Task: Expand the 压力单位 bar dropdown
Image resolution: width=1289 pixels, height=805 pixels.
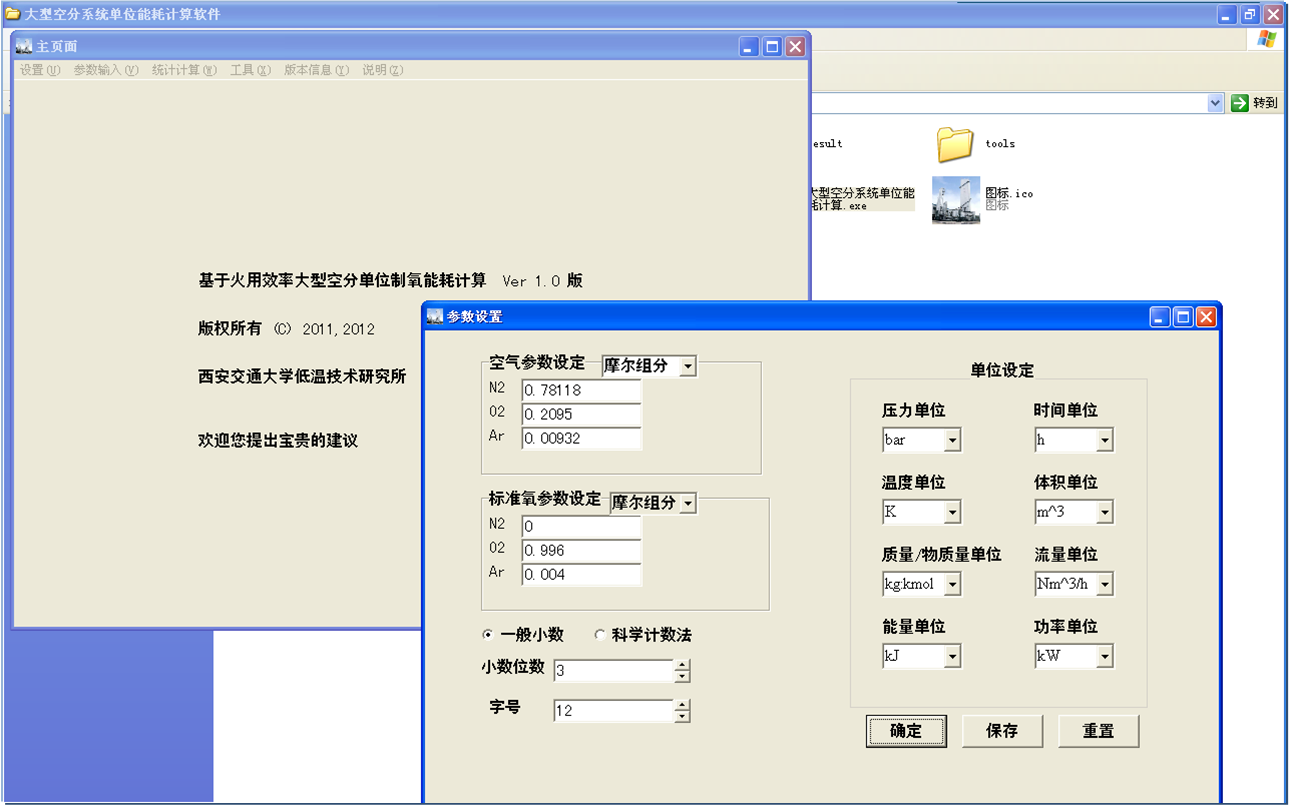Action: (x=952, y=440)
